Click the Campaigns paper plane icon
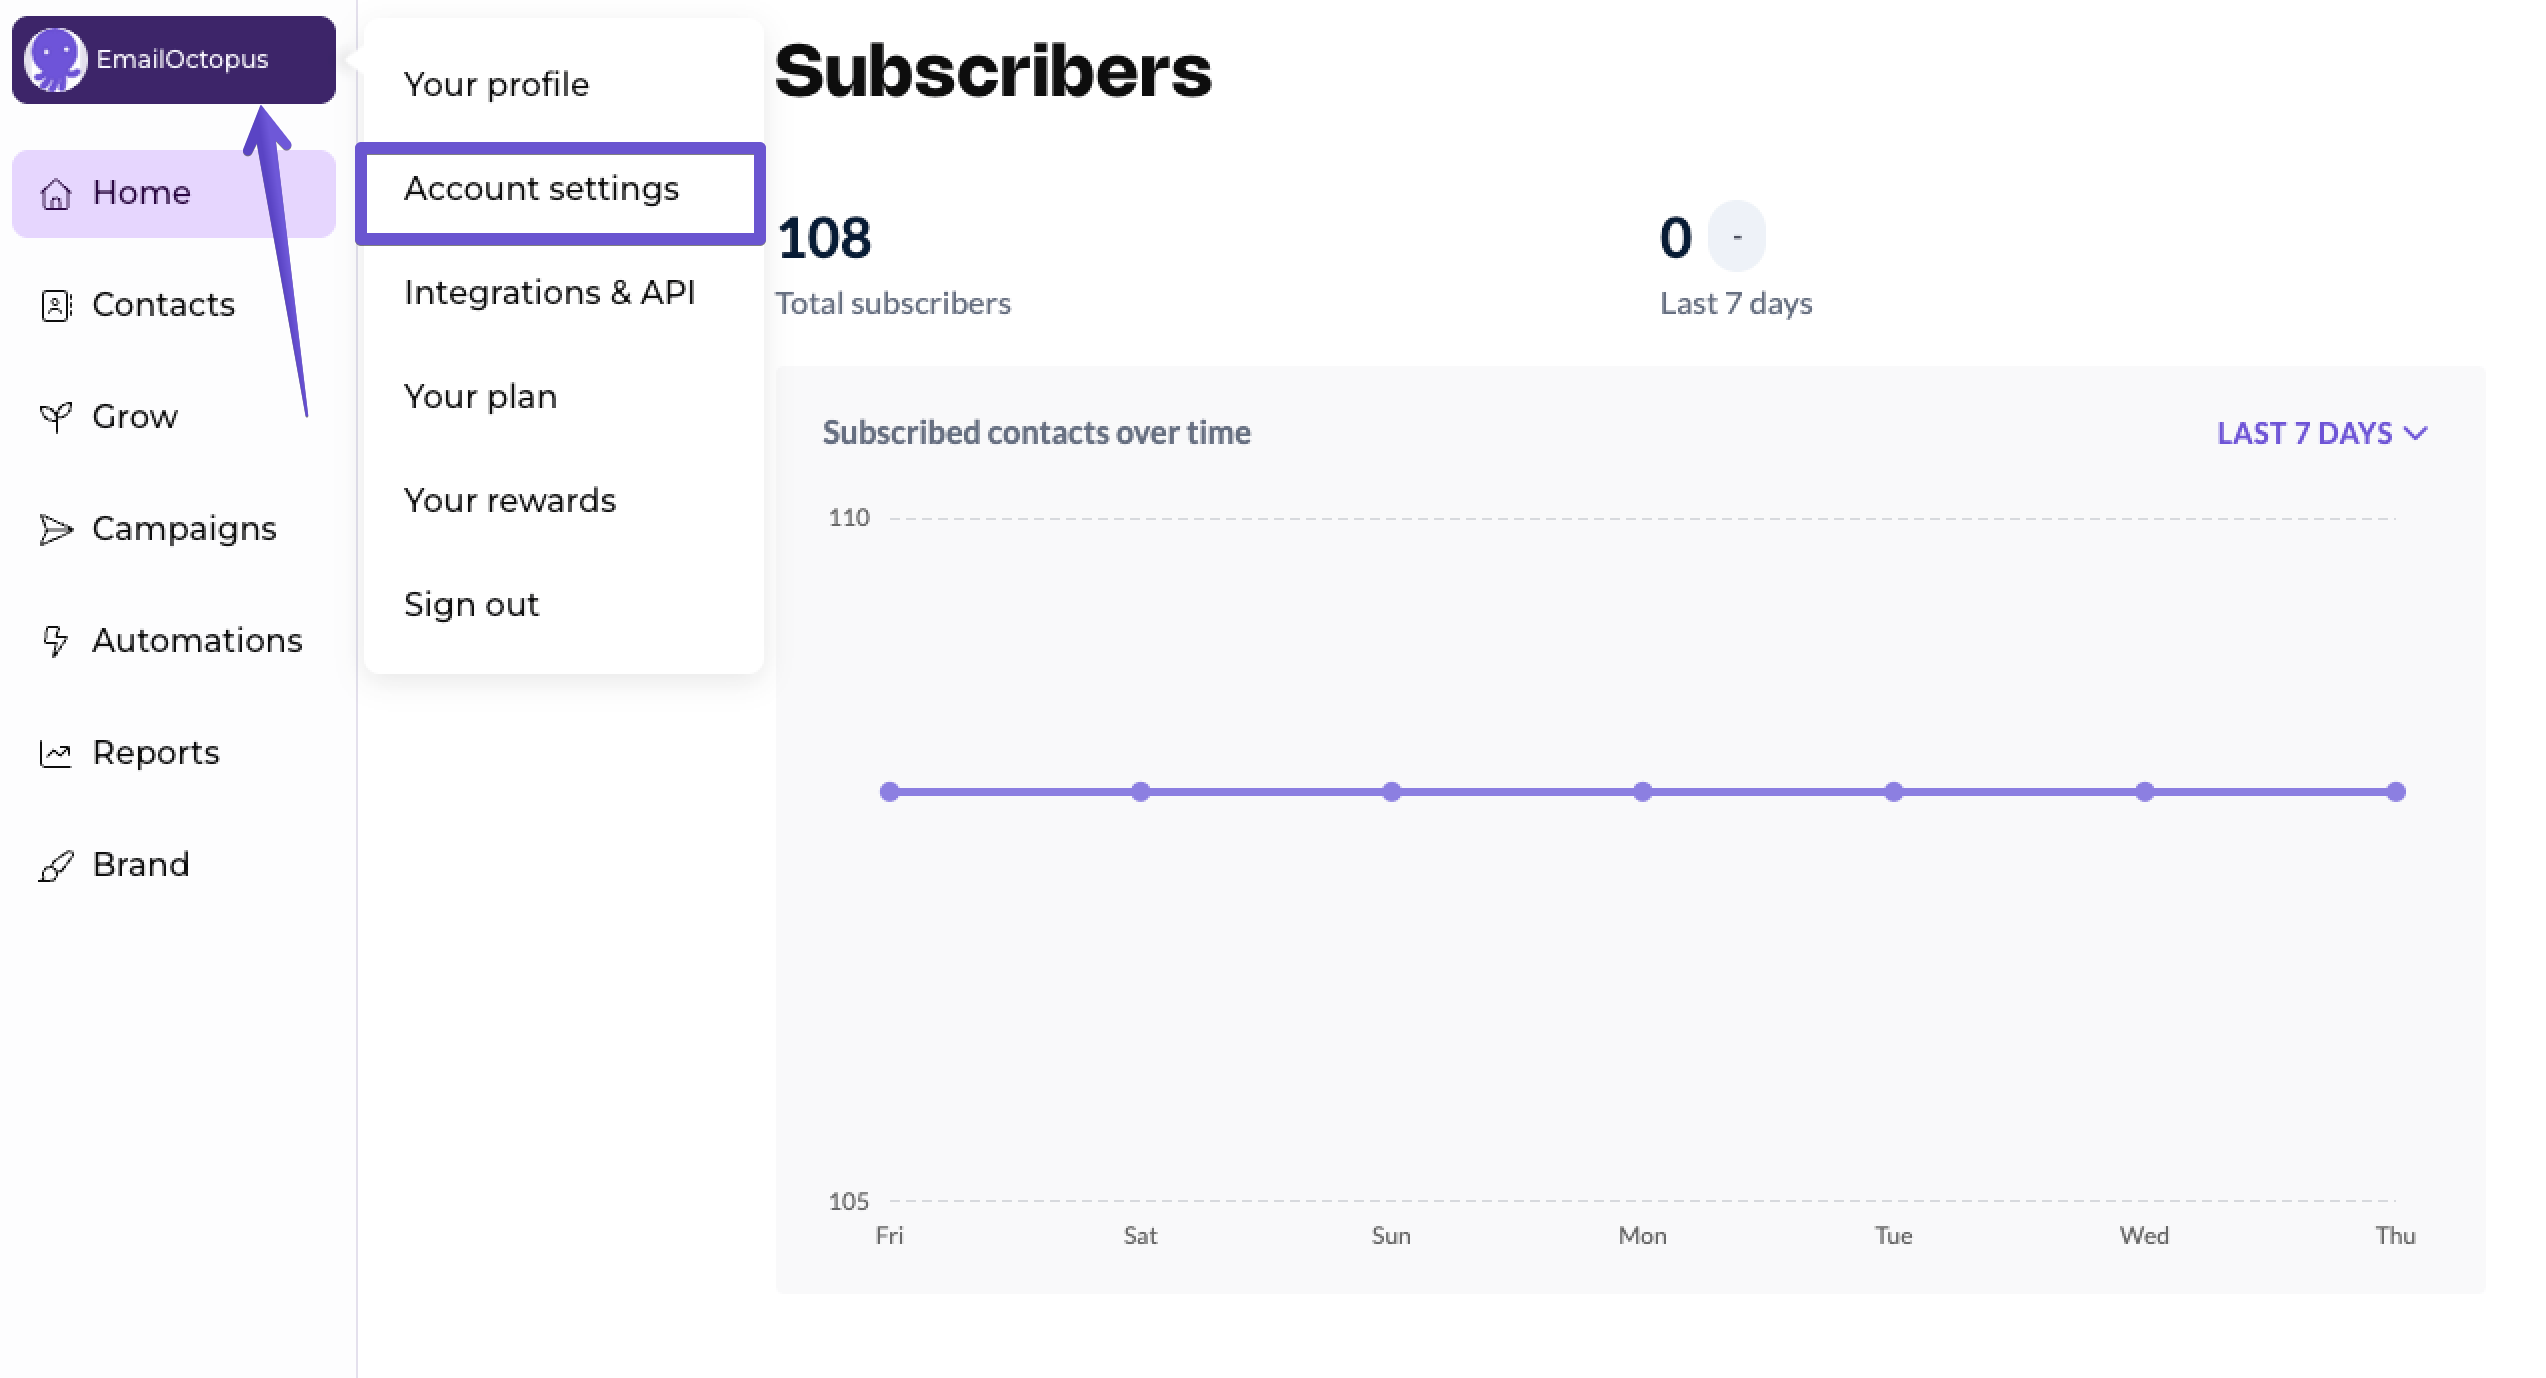The height and width of the screenshot is (1378, 2546). 56,529
